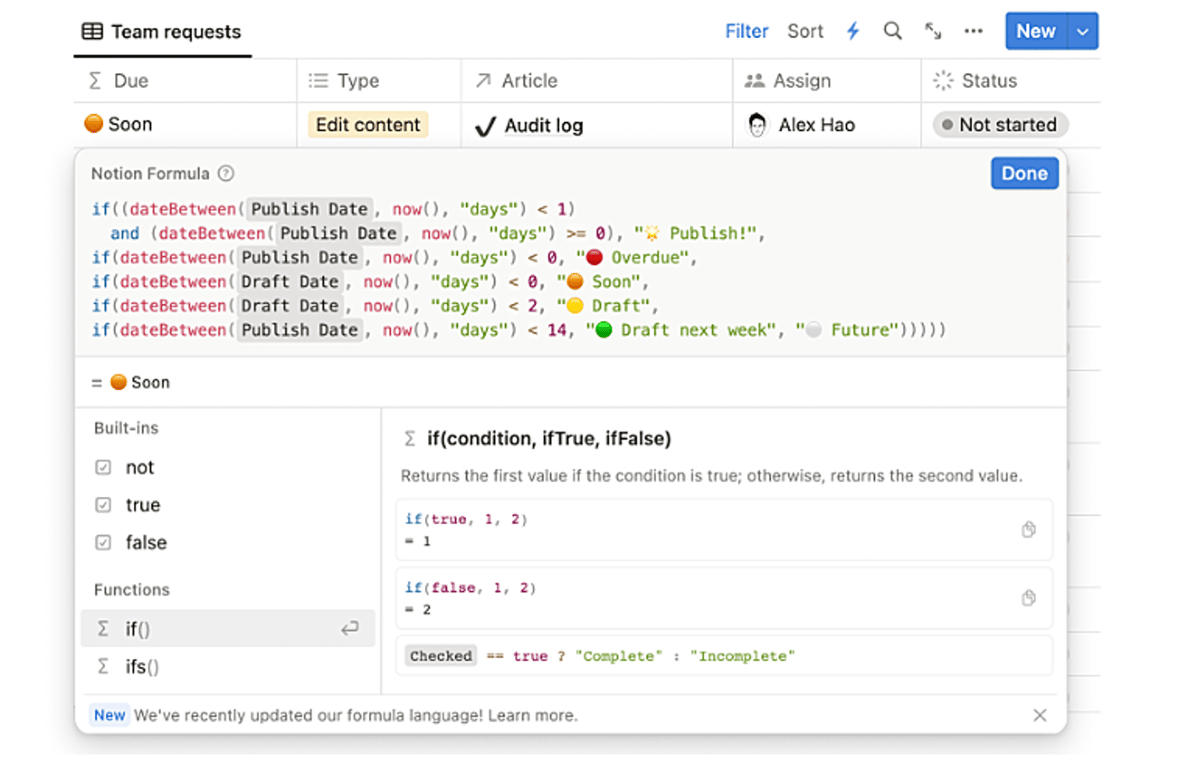Click the Assign column header

coord(826,80)
